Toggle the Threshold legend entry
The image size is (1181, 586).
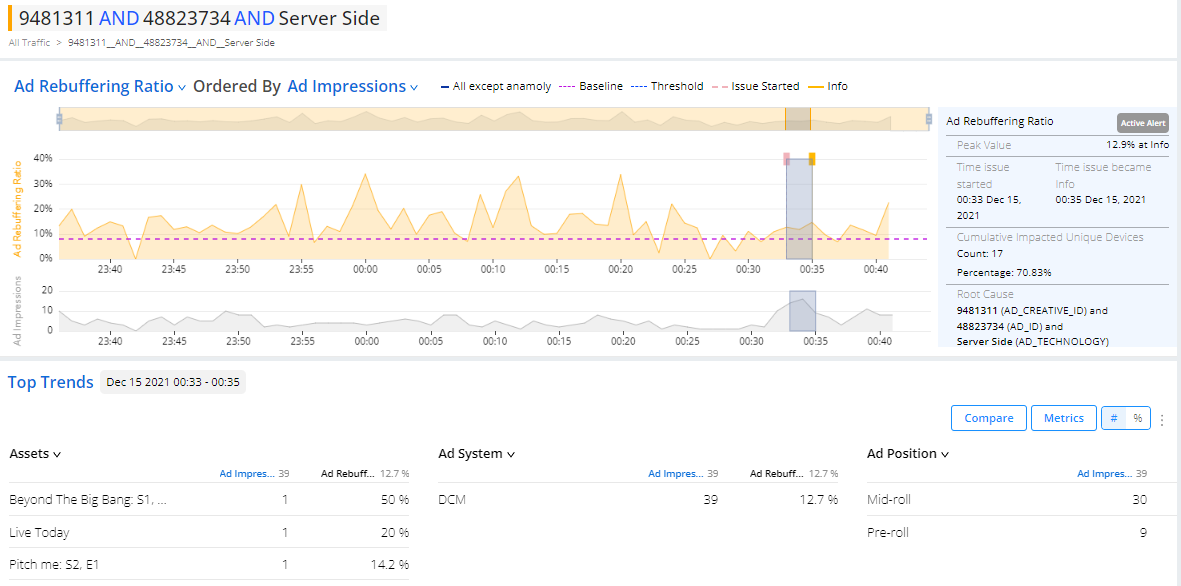667,87
